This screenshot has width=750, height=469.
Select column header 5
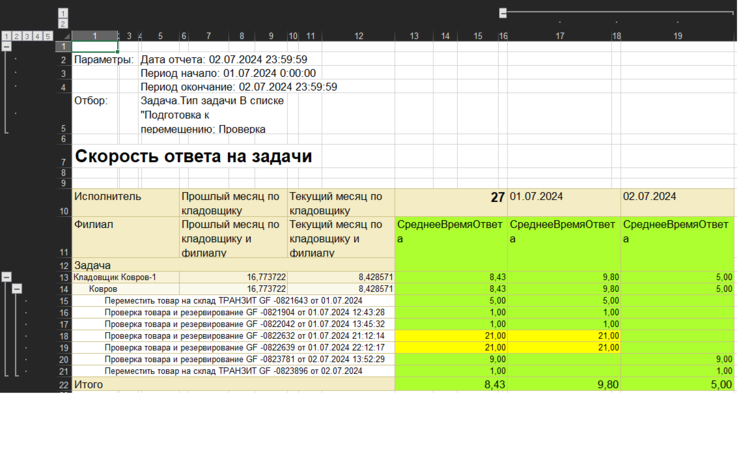point(160,36)
